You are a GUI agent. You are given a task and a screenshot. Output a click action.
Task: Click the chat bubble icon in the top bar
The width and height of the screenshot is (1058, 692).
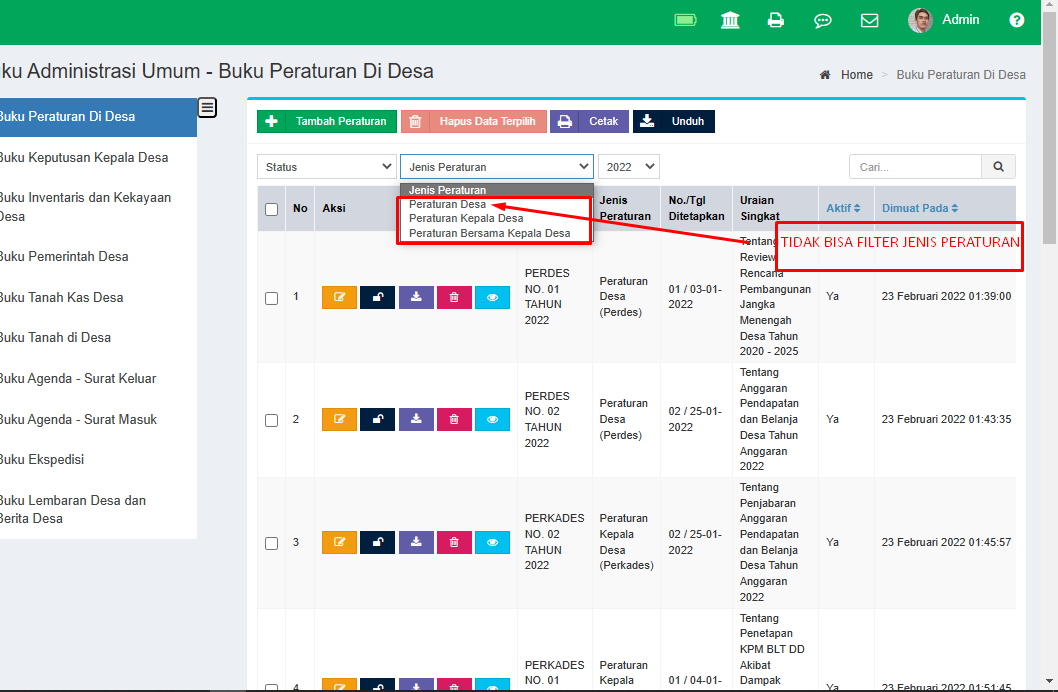[823, 19]
